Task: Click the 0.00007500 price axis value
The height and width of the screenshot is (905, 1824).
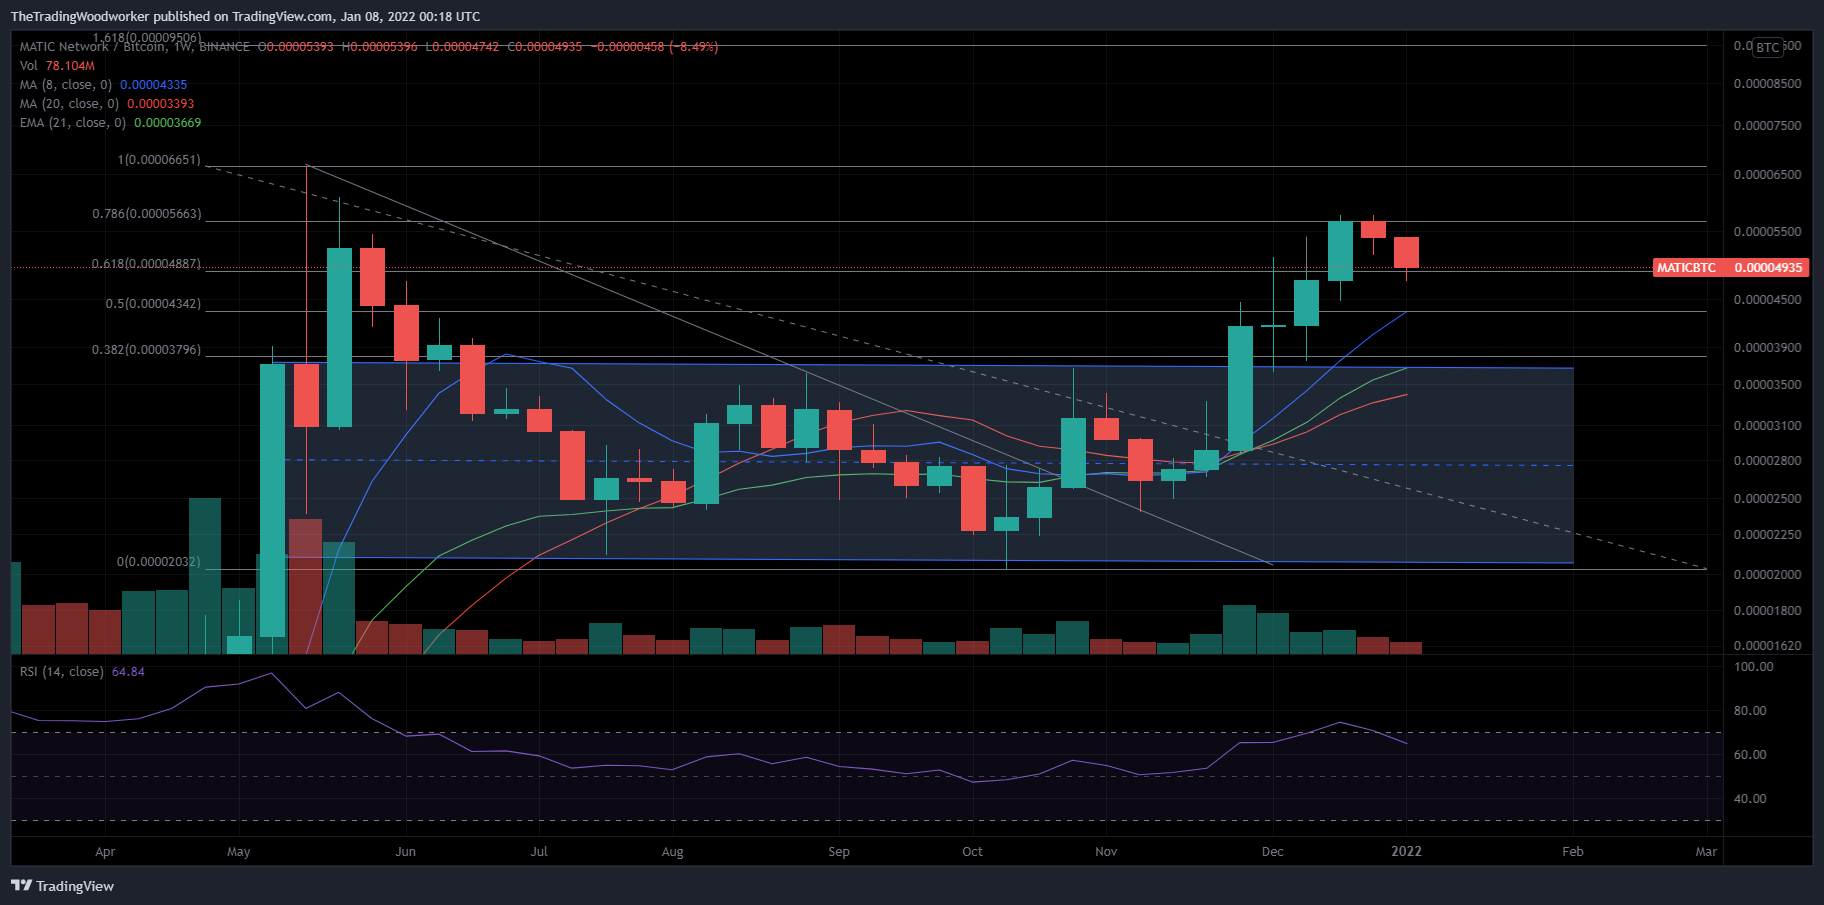Action: (x=1767, y=126)
